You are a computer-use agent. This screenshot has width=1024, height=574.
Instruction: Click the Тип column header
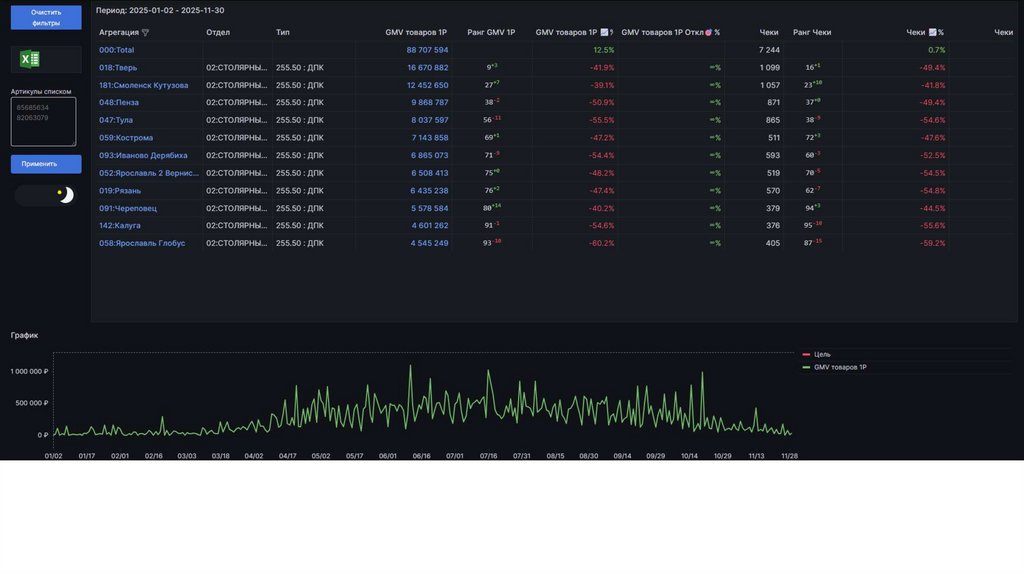click(282, 33)
